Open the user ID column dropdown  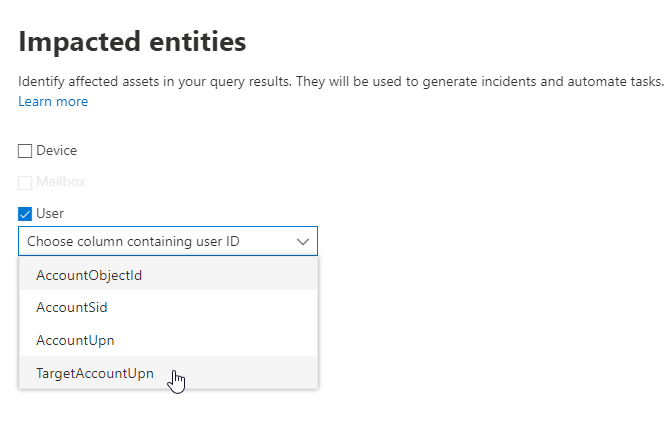[168, 241]
